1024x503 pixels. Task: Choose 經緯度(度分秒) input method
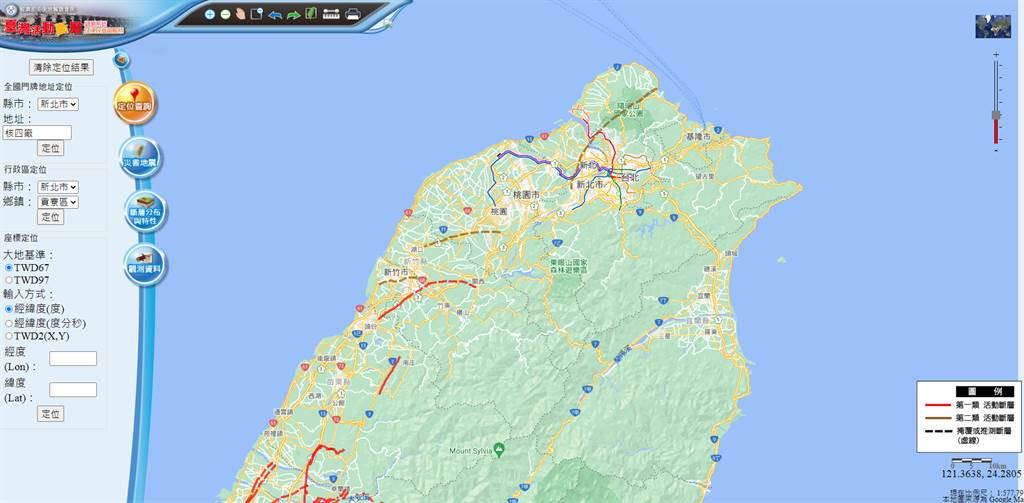(9, 323)
